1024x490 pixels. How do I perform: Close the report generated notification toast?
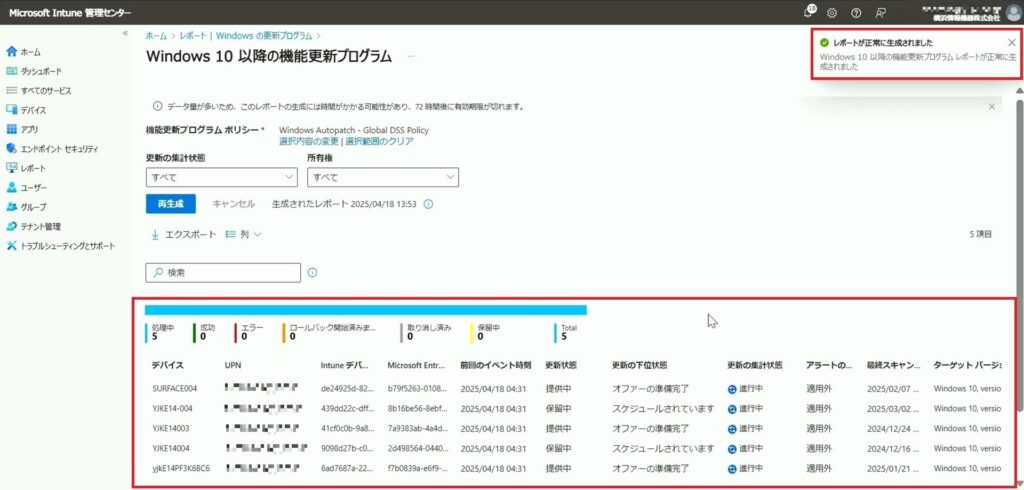1012,42
